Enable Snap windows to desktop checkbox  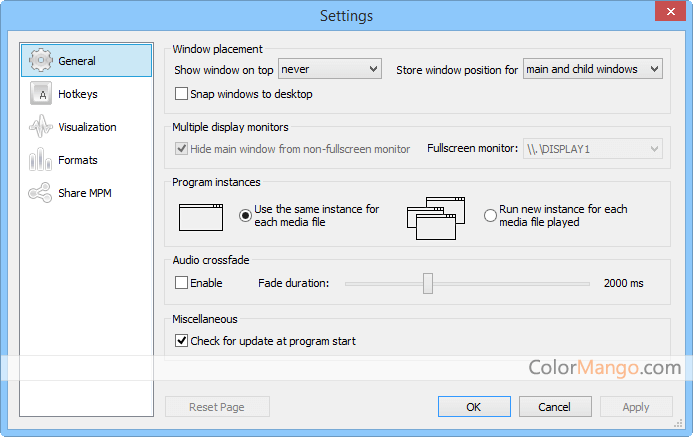click(x=182, y=94)
